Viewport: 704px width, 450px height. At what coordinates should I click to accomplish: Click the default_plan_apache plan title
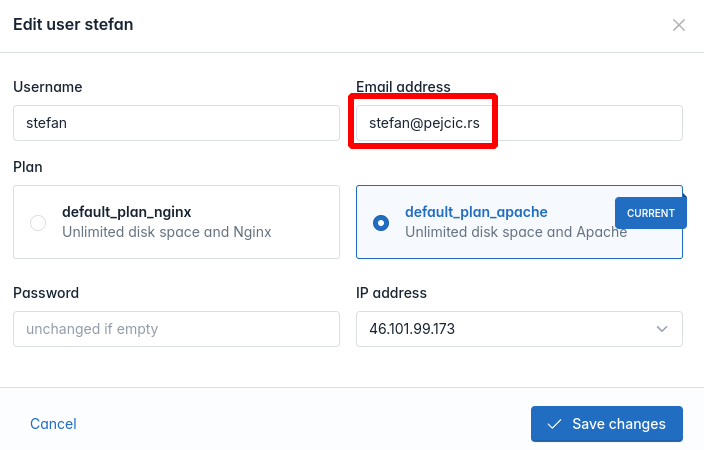pos(476,212)
